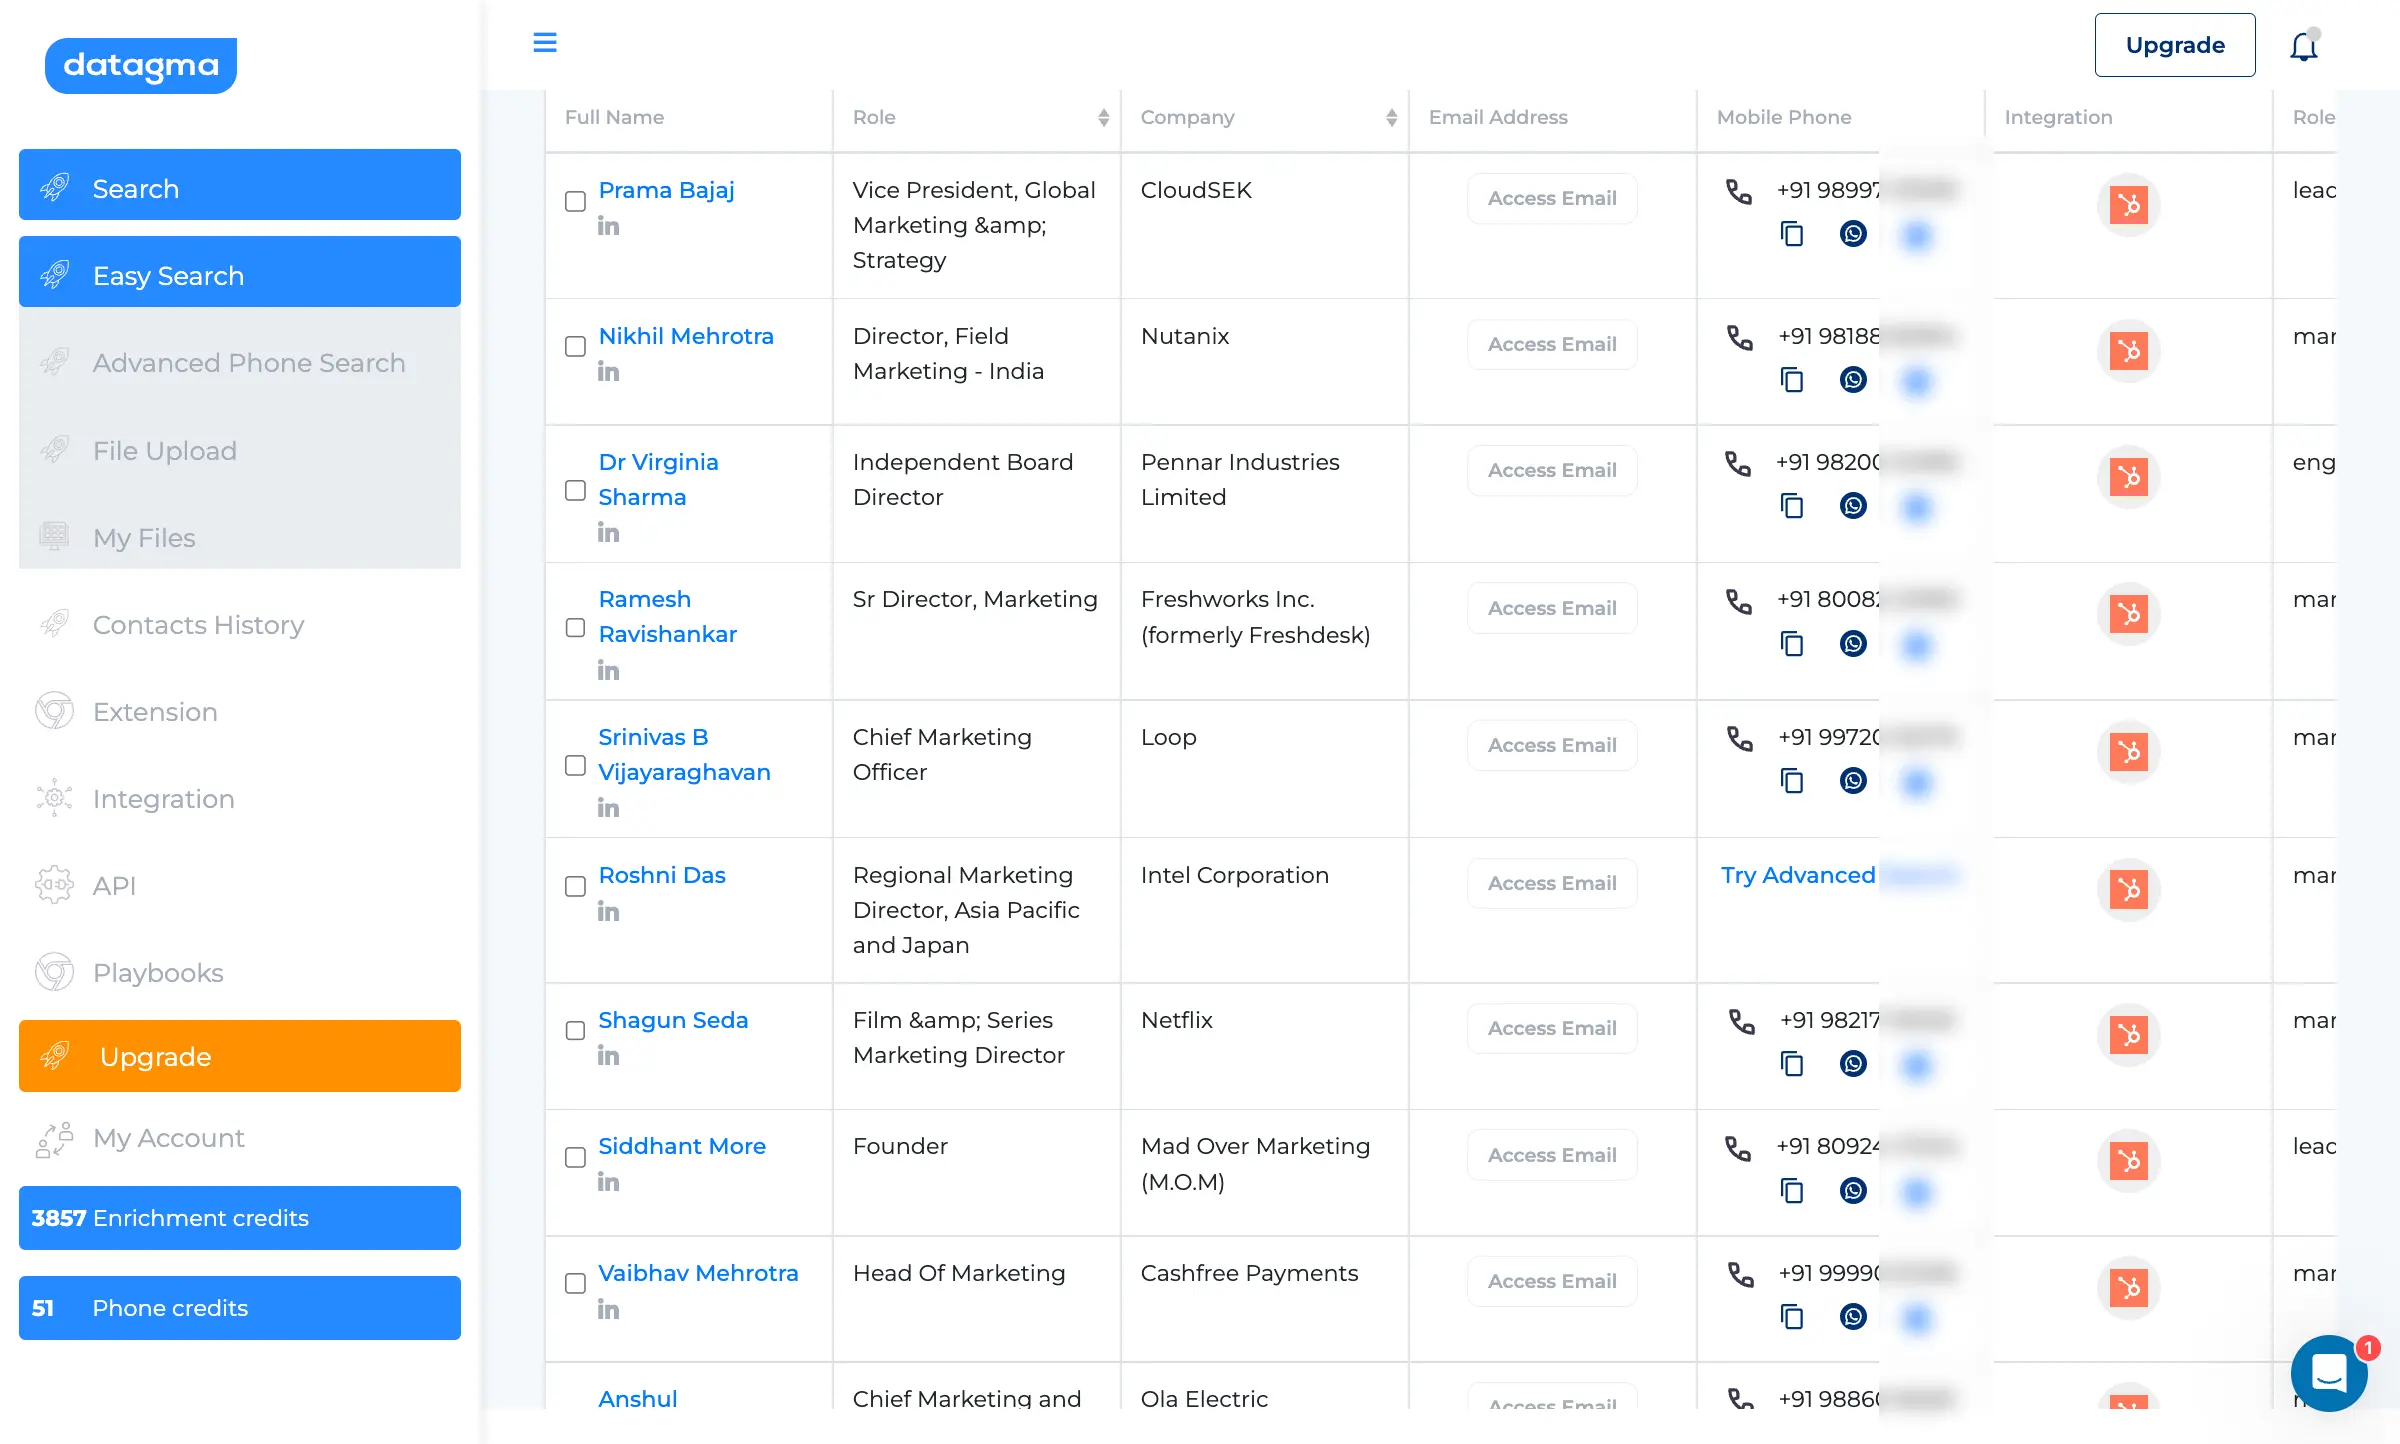Sort table by Company column arrows
The height and width of the screenshot is (1444, 2400).
point(1391,118)
